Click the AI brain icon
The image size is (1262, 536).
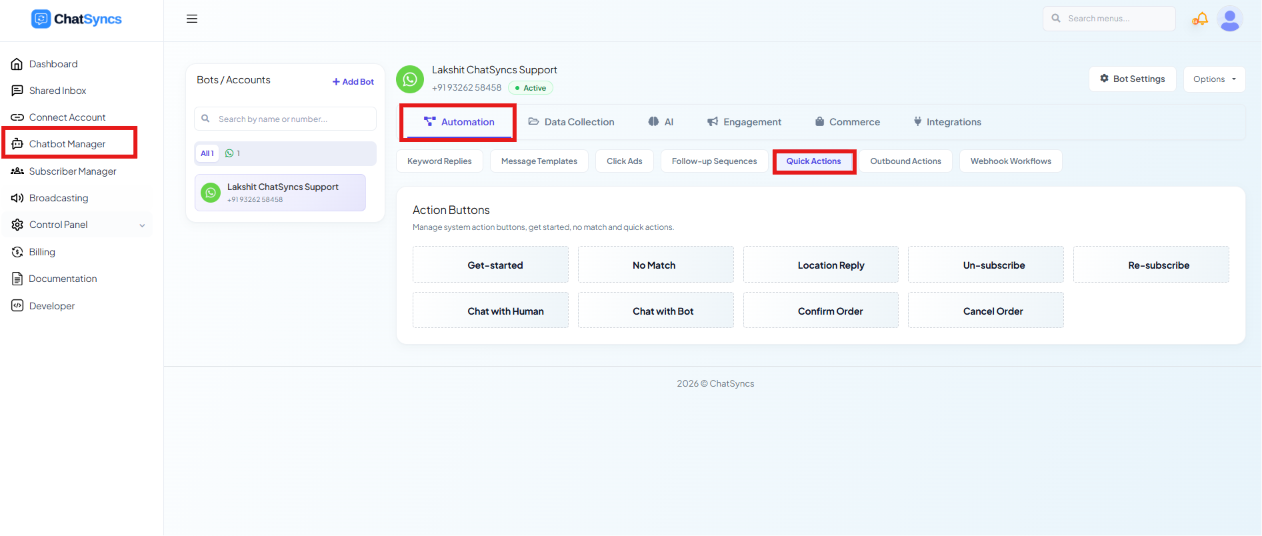(x=653, y=122)
